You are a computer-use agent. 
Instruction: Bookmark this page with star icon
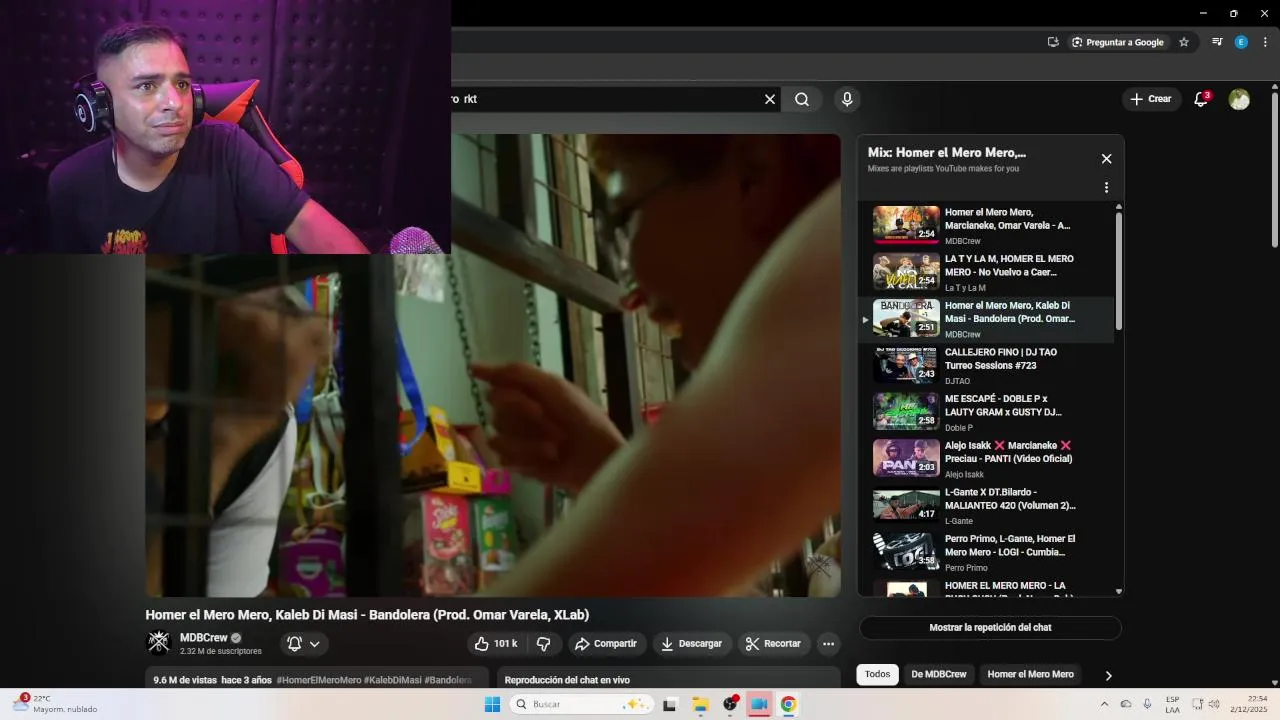pyautogui.click(x=1184, y=42)
